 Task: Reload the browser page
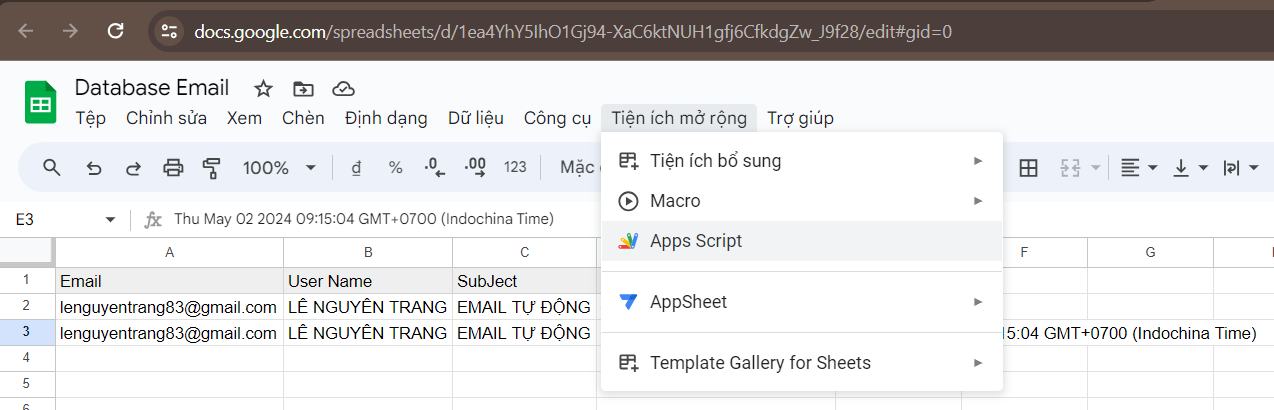pos(115,31)
